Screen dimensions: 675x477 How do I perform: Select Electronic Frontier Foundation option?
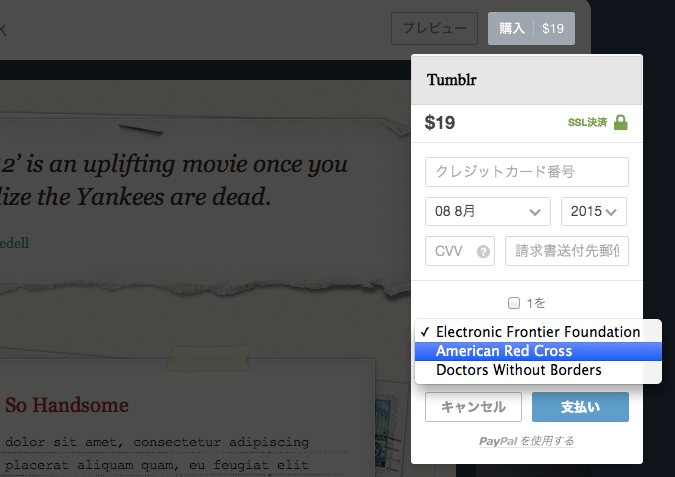(538, 332)
